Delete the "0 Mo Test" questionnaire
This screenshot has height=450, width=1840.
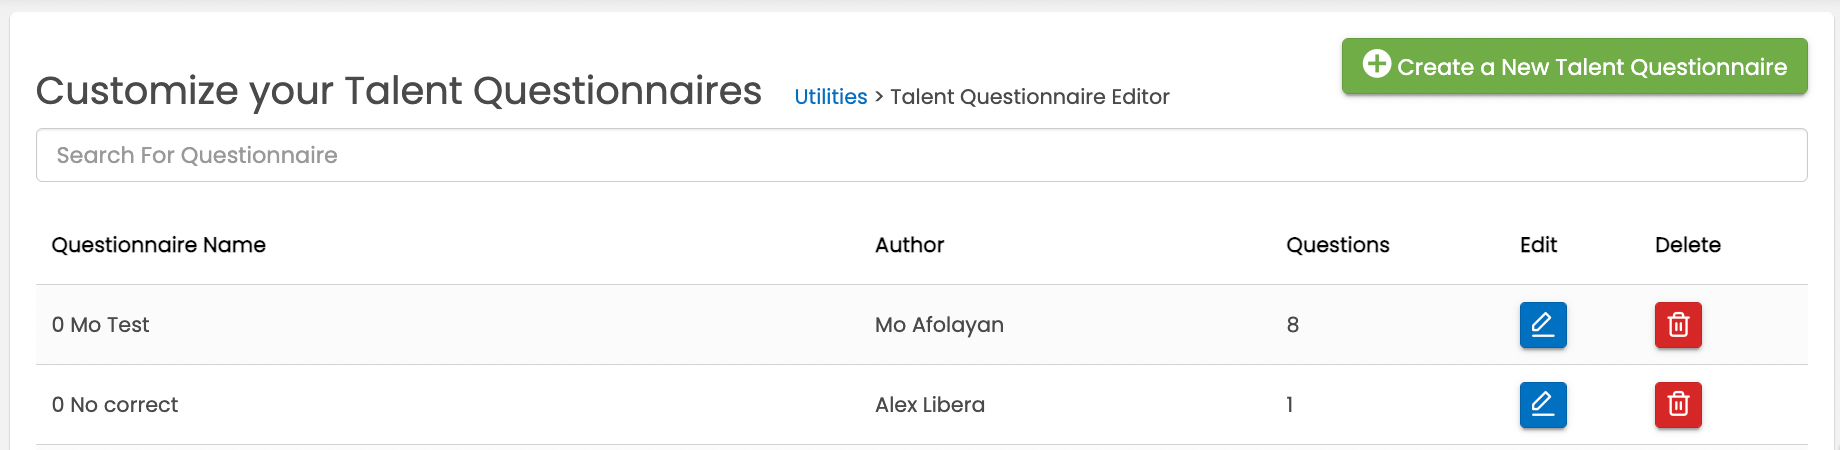[1678, 325]
